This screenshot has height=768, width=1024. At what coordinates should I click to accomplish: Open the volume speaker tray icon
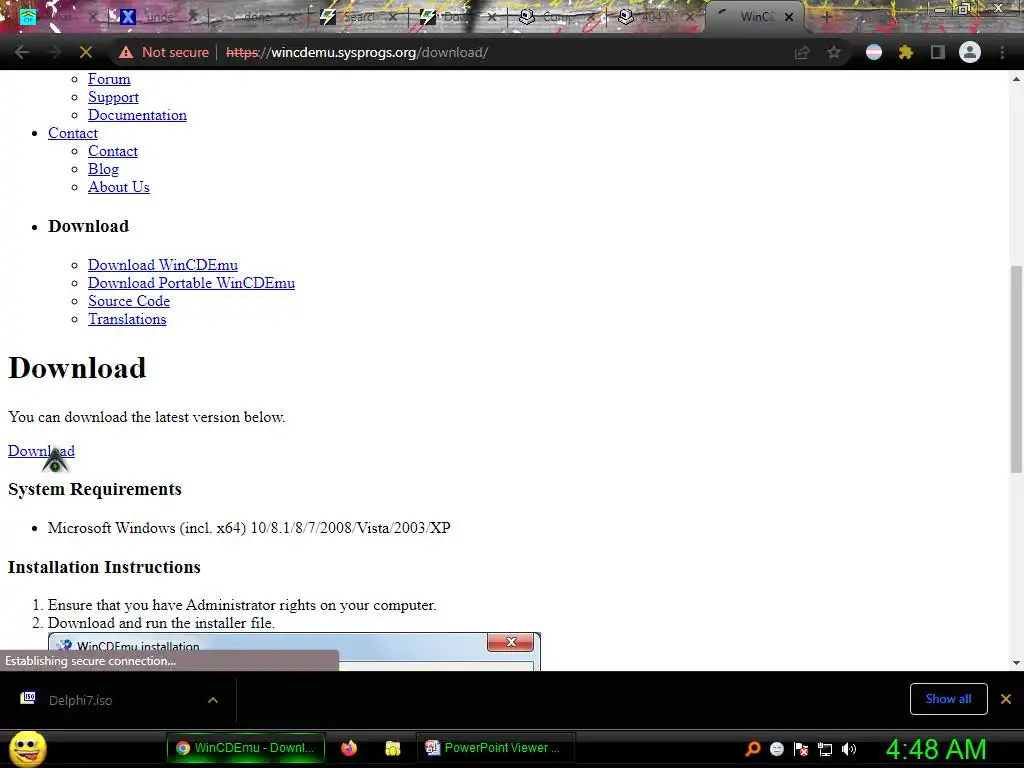849,748
